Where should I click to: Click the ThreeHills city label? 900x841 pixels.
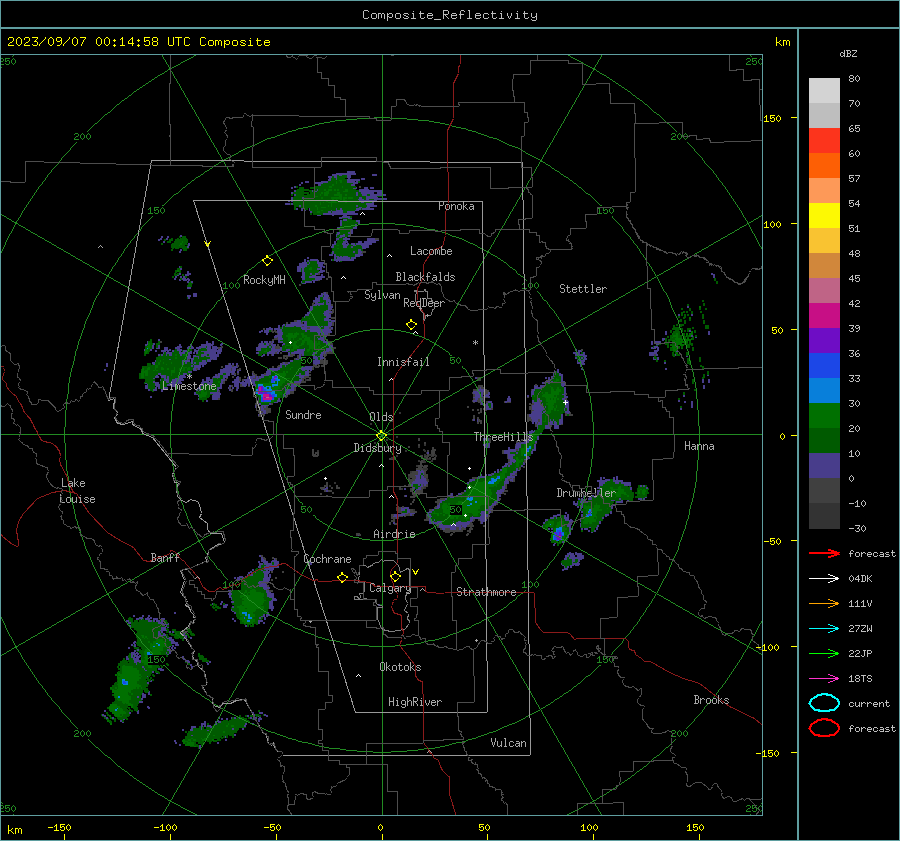503,437
